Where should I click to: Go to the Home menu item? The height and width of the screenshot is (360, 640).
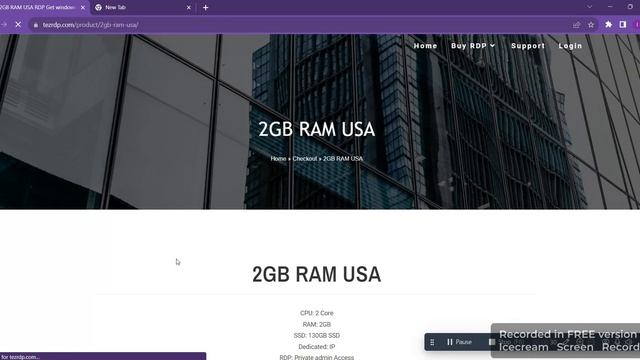pyautogui.click(x=425, y=46)
